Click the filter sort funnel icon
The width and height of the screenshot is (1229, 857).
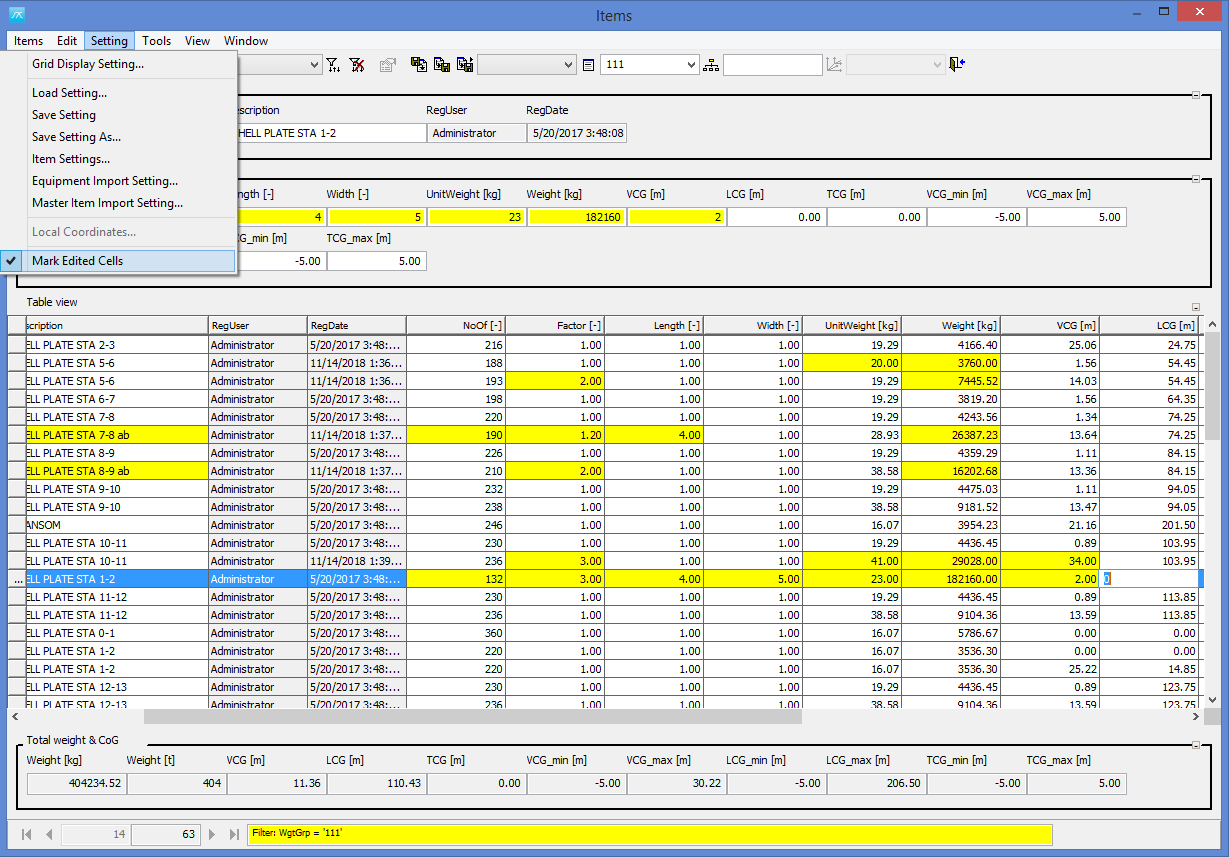pos(334,65)
